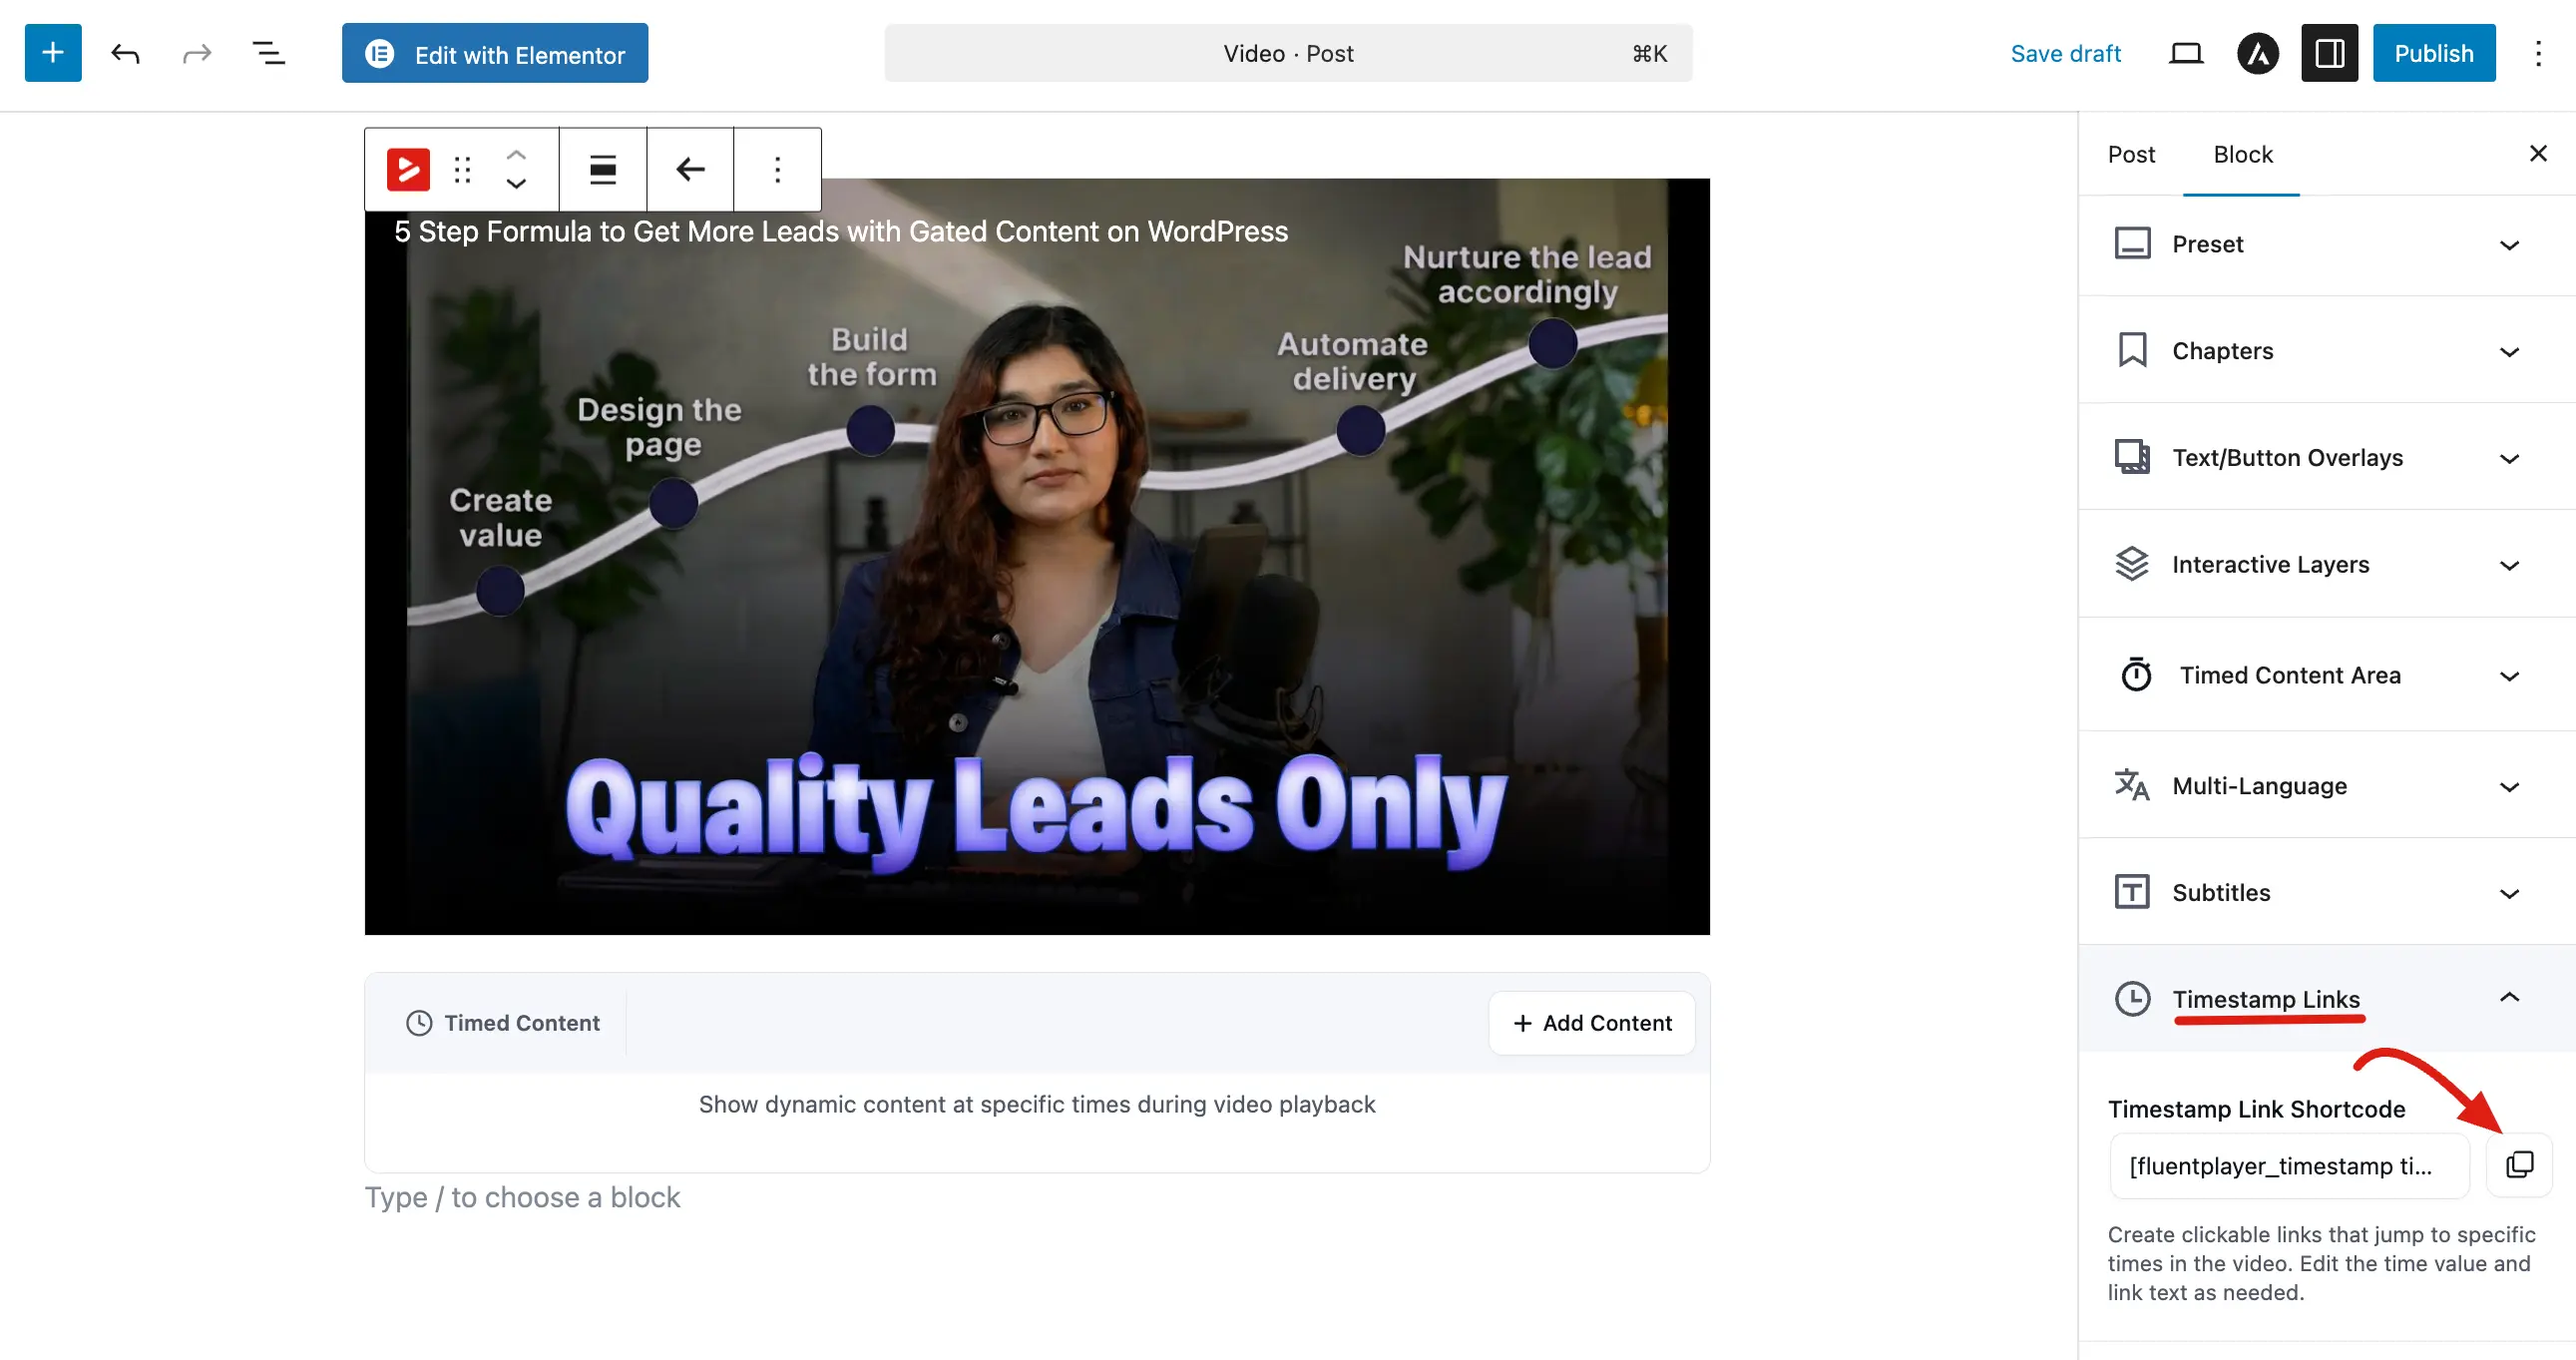This screenshot has height=1360, width=2576.
Task: Expand the Multi-Language panel
Action: coord(2327,786)
